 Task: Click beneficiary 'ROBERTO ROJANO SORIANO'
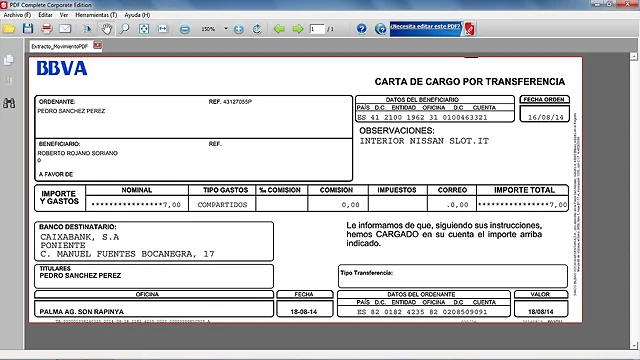click(x=78, y=153)
